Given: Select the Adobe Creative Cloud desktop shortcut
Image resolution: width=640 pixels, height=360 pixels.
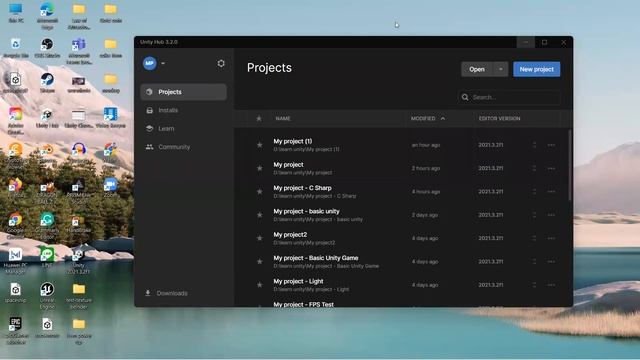Looking at the screenshot, I should pyautogui.click(x=16, y=121).
